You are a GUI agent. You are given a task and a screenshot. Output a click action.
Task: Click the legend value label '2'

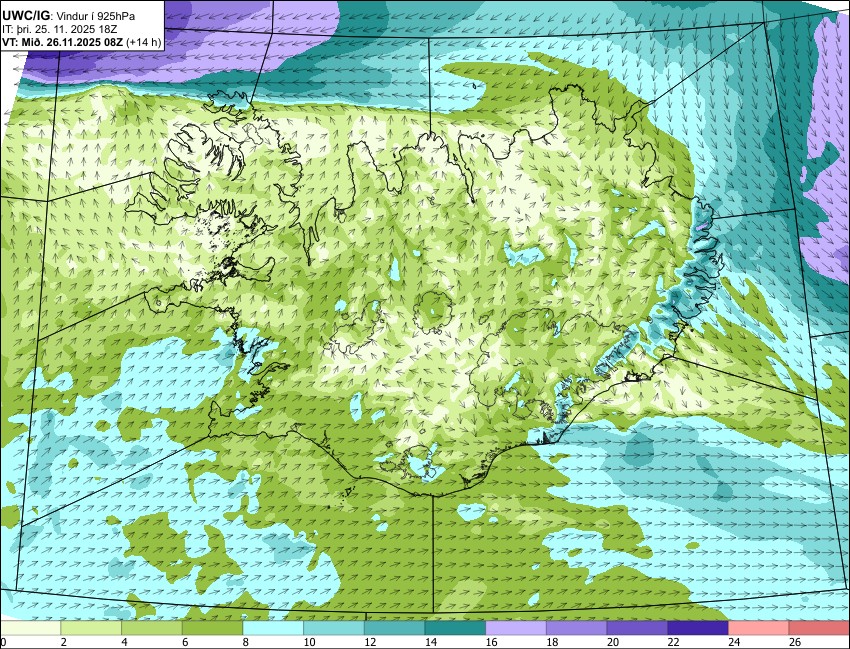coord(63,642)
